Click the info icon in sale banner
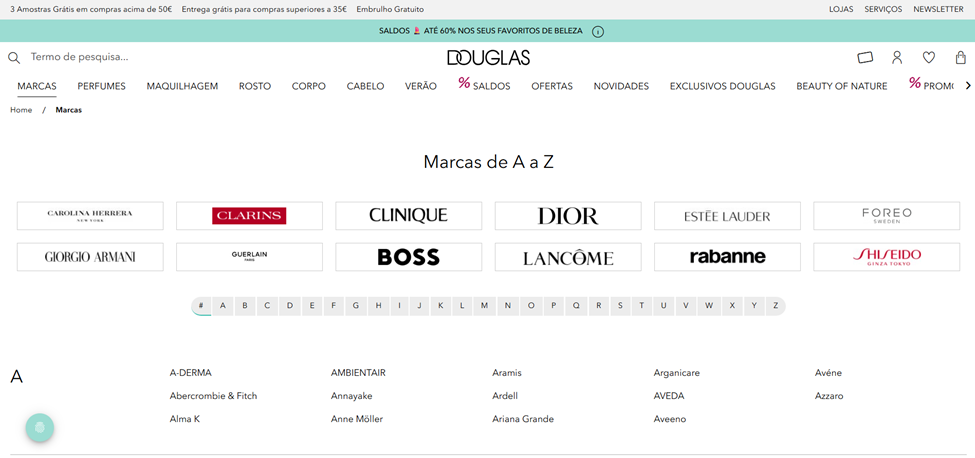Image resolution: width=975 pixels, height=458 pixels. (598, 31)
